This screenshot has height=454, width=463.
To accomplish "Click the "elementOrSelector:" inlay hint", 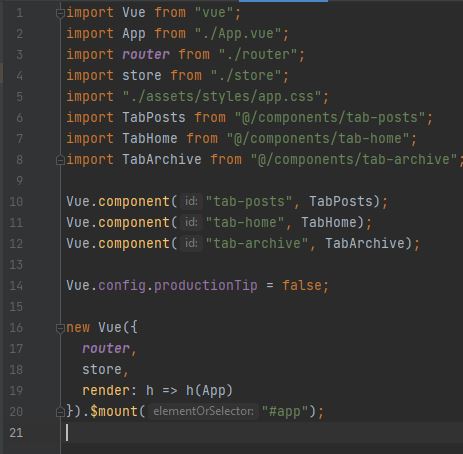I will (x=203, y=411).
